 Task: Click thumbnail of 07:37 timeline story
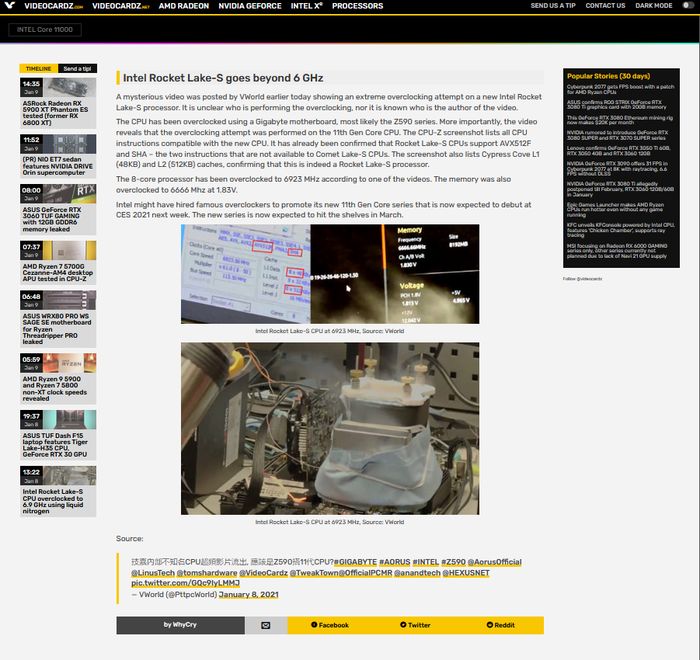69,251
